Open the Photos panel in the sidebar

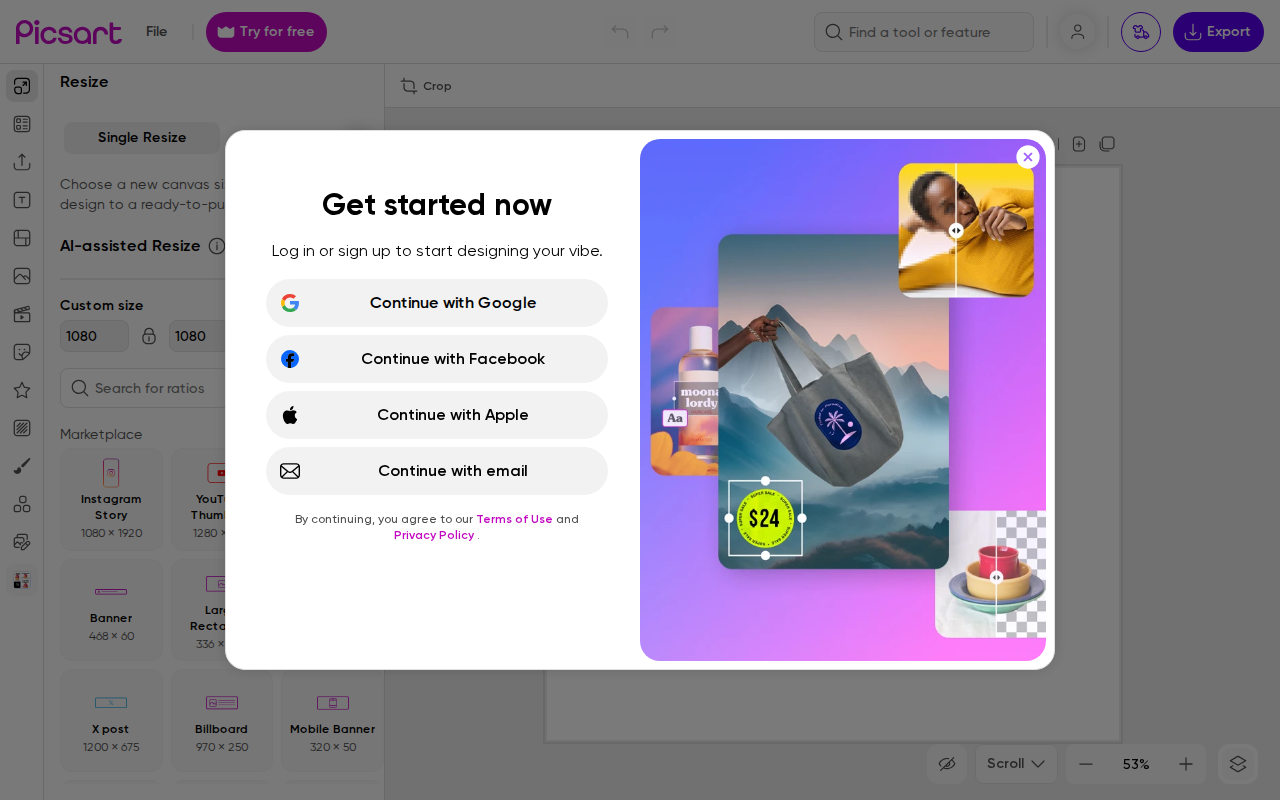(21, 275)
